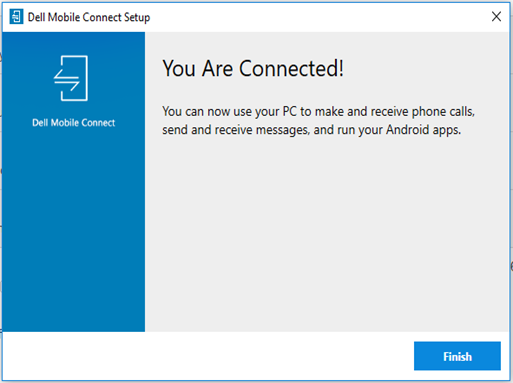
Task: Click empty blue sidebar area below the label
Action: [x=73, y=230]
